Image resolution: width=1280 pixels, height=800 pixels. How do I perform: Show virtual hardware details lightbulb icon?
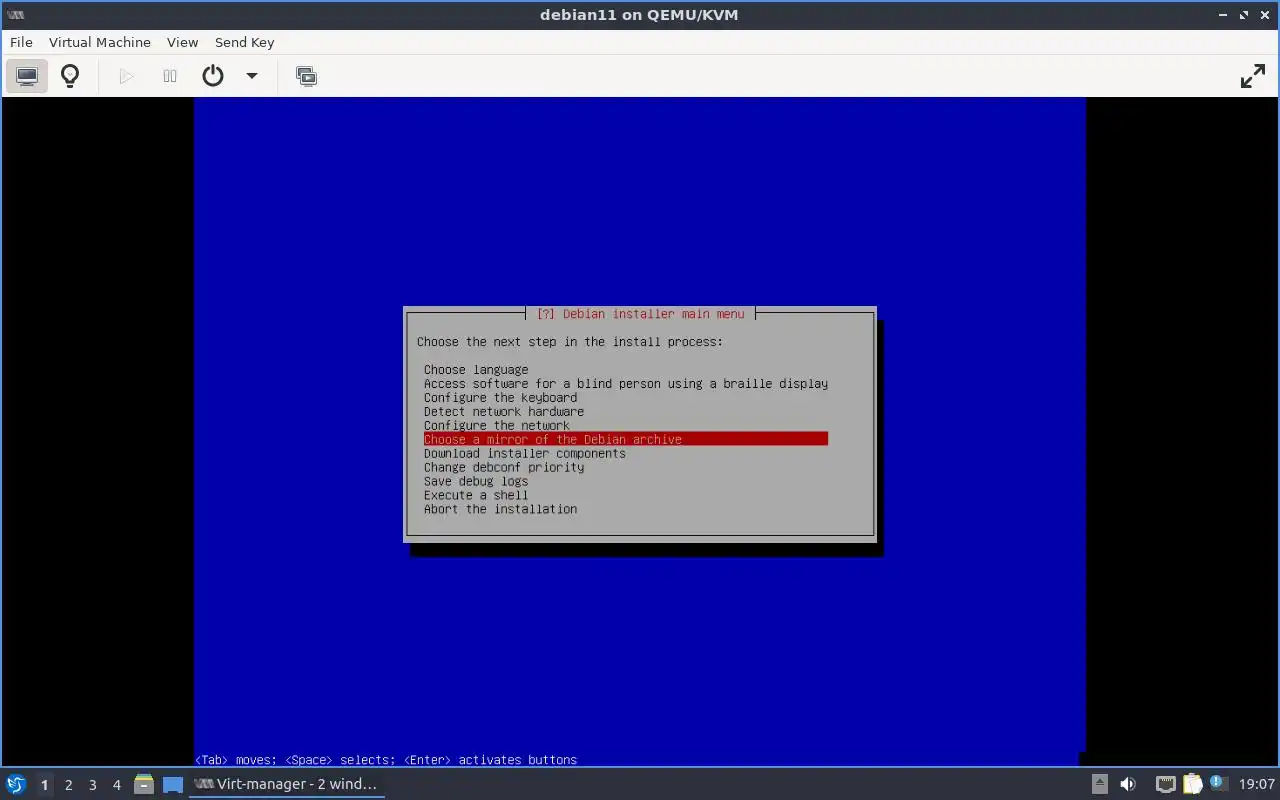(x=70, y=76)
